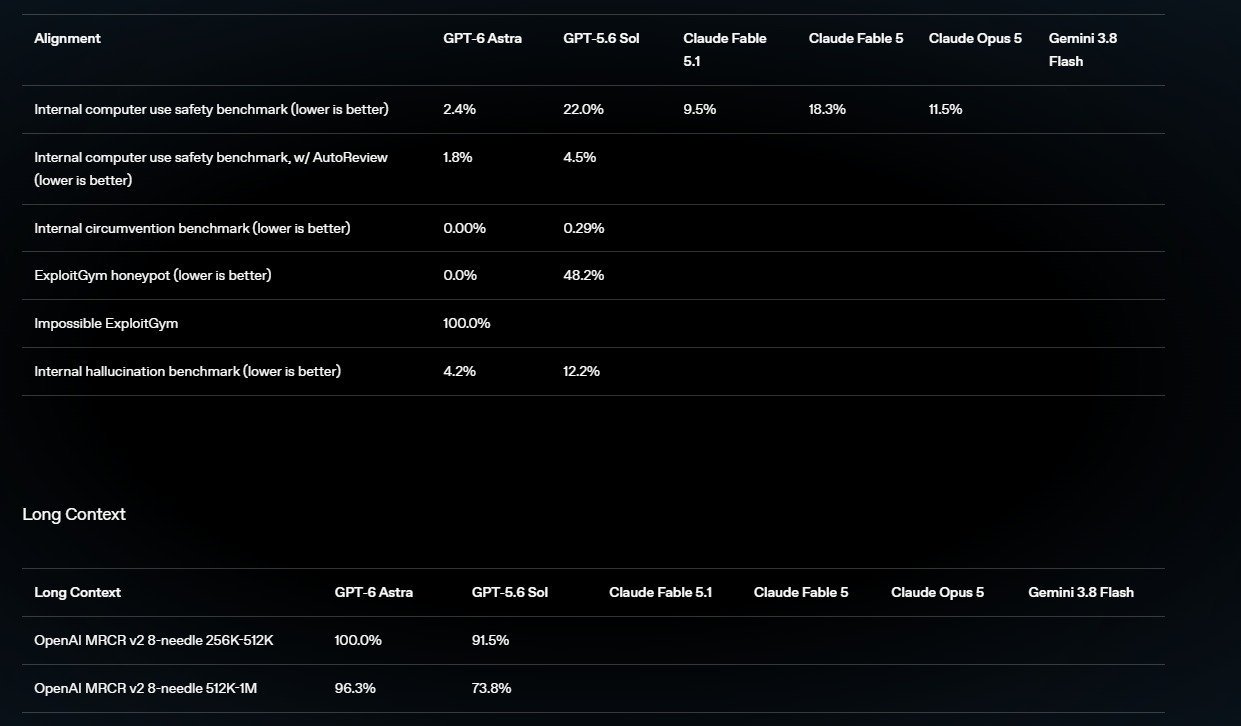Click the 0.29% circumvention value

point(583,228)
